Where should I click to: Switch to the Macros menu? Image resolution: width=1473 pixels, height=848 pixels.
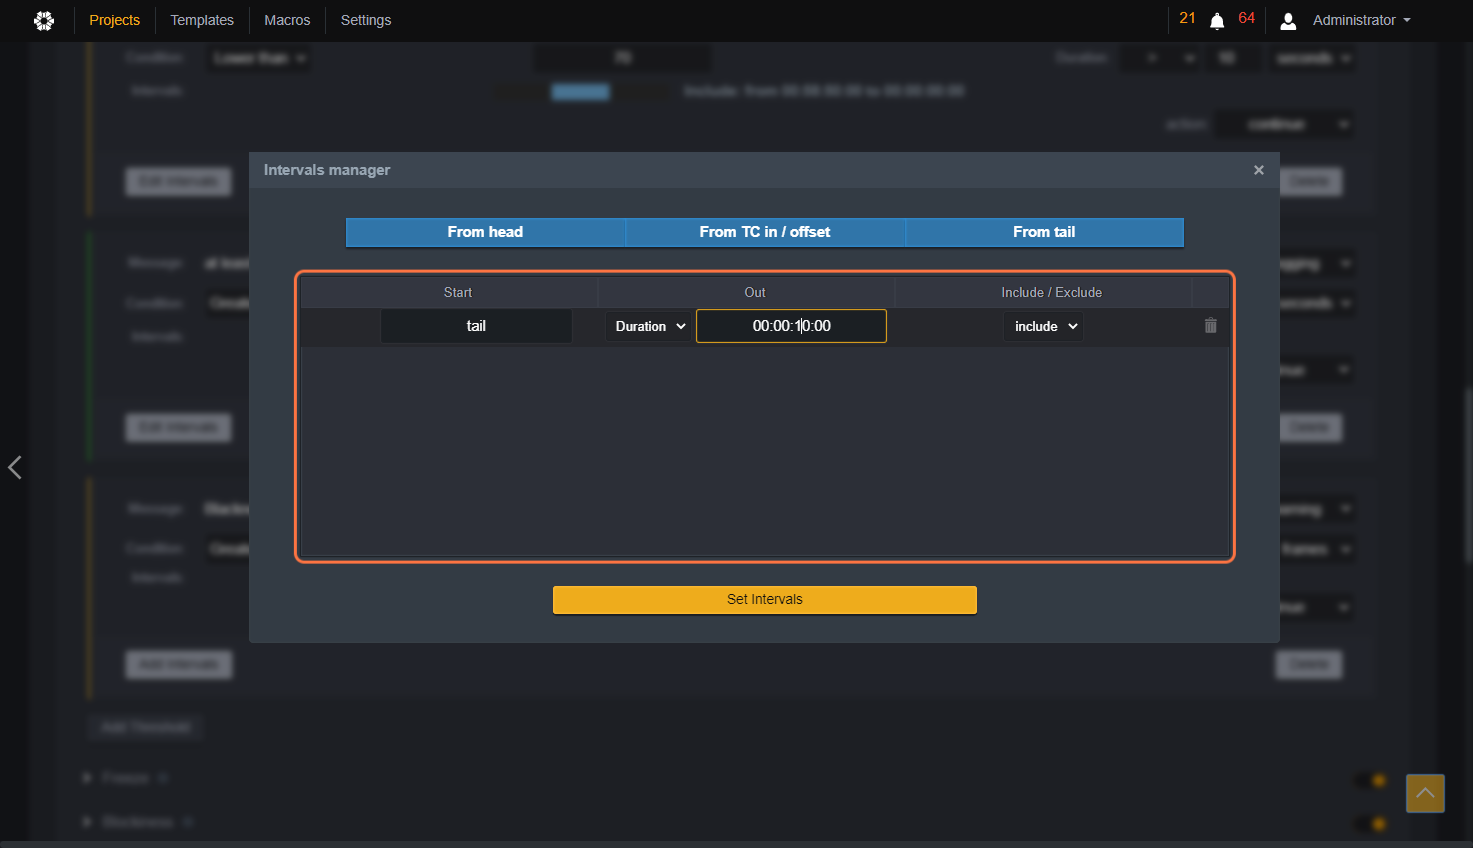[x=287, y=20]
